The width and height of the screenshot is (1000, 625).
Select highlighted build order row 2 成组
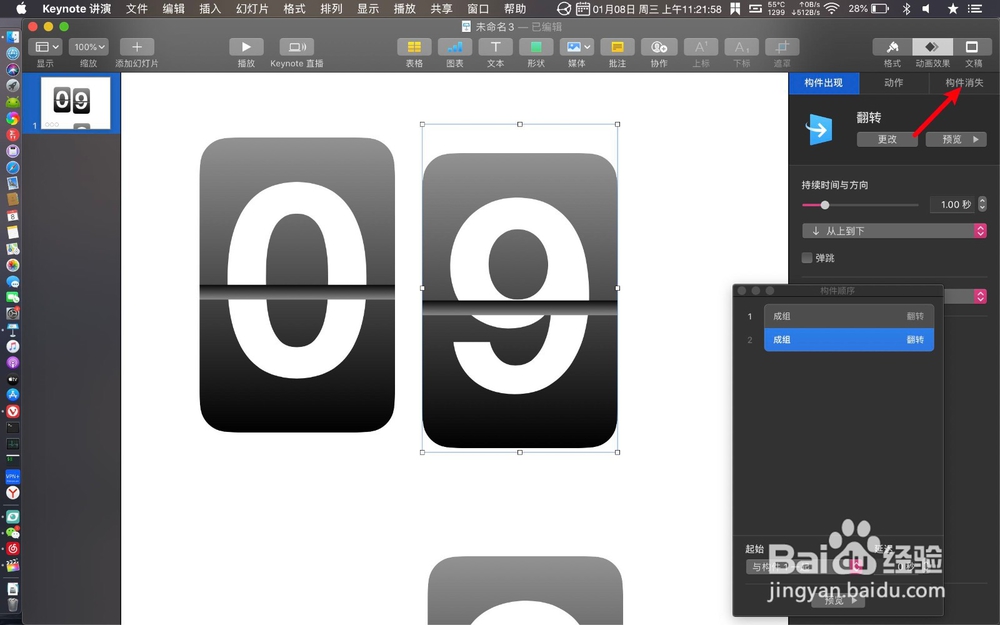coord(848,339)
